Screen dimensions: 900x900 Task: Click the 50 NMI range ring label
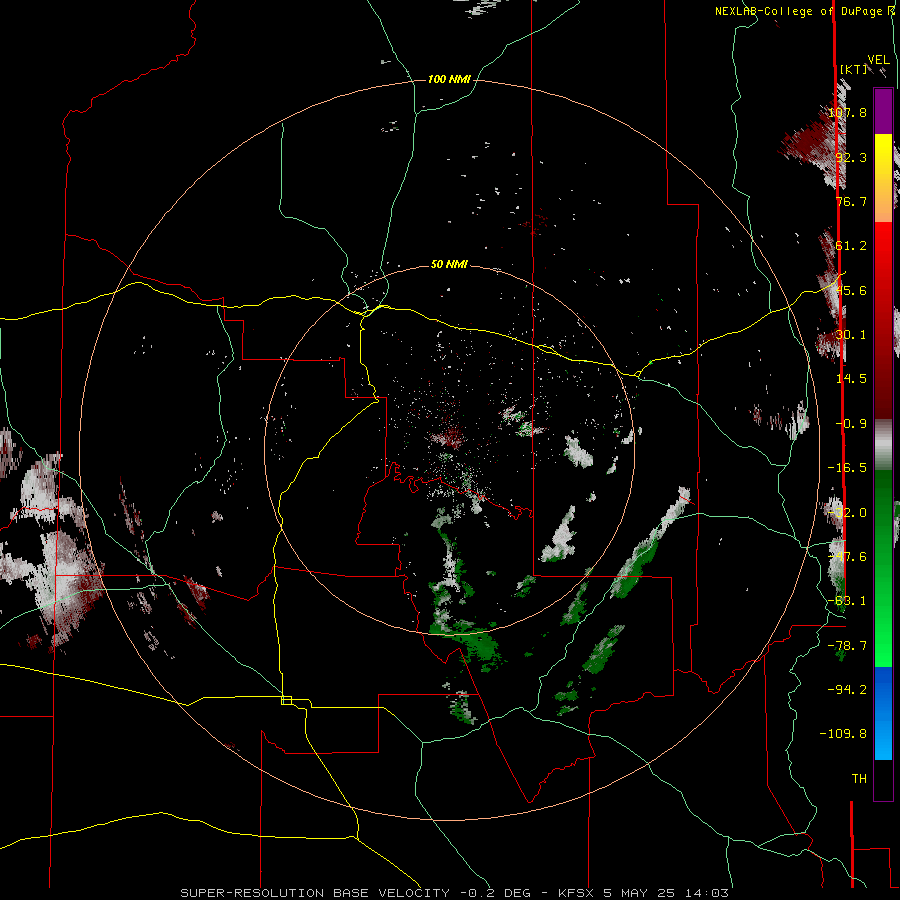pos(449,264)
